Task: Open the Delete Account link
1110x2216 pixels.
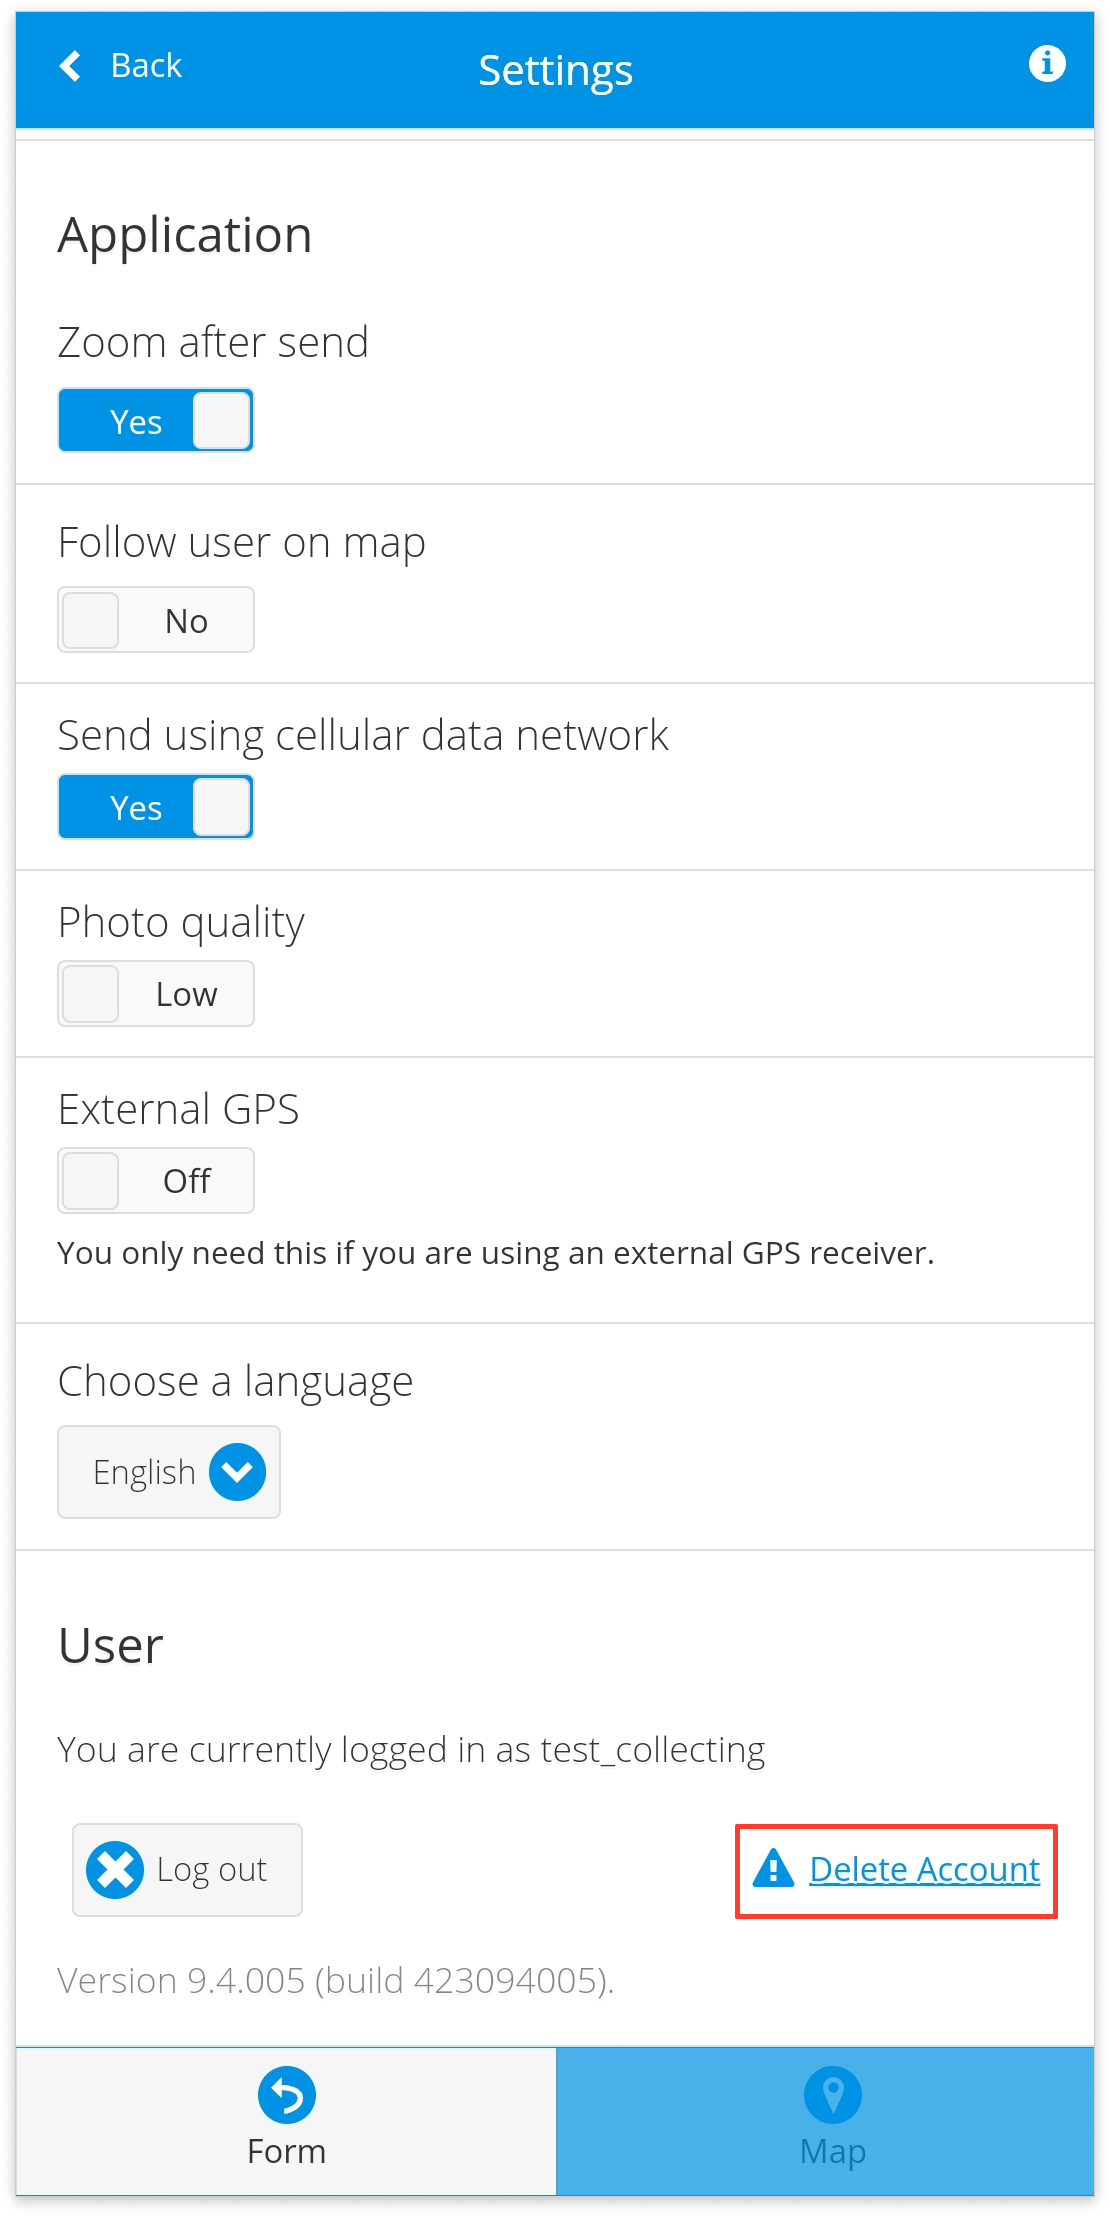Action: click(924, 1868)
